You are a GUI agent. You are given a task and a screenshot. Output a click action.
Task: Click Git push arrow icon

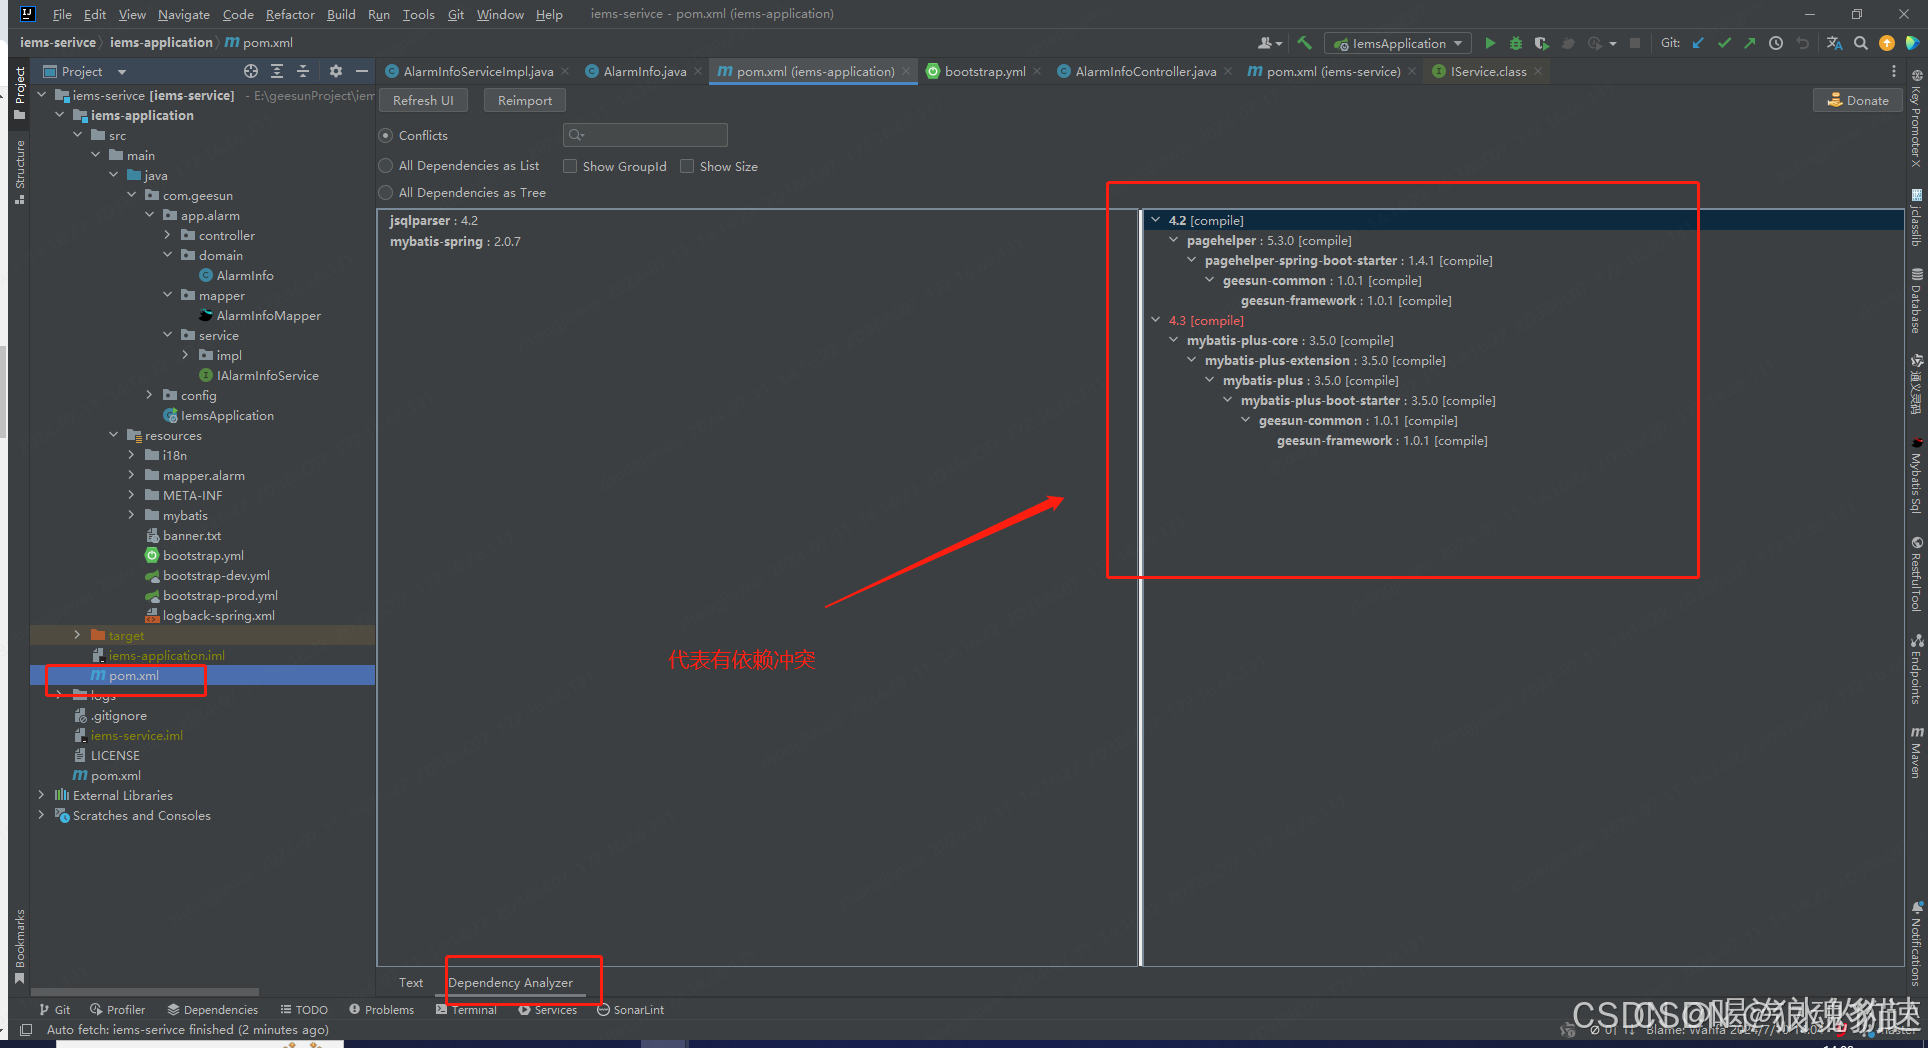coord(1749,43)
